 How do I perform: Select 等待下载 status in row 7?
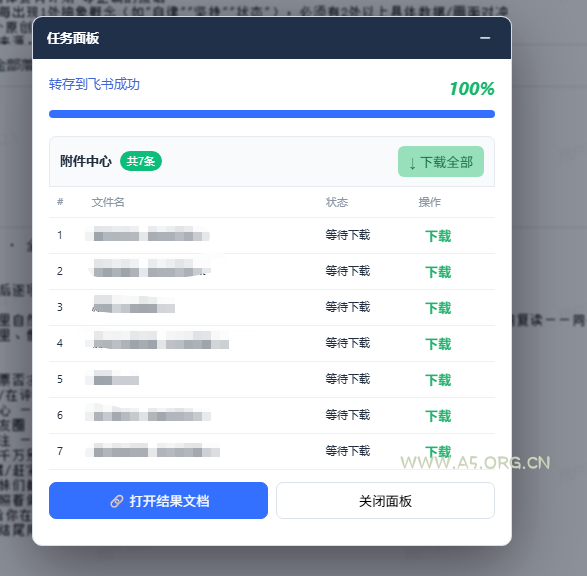(348, 451)
